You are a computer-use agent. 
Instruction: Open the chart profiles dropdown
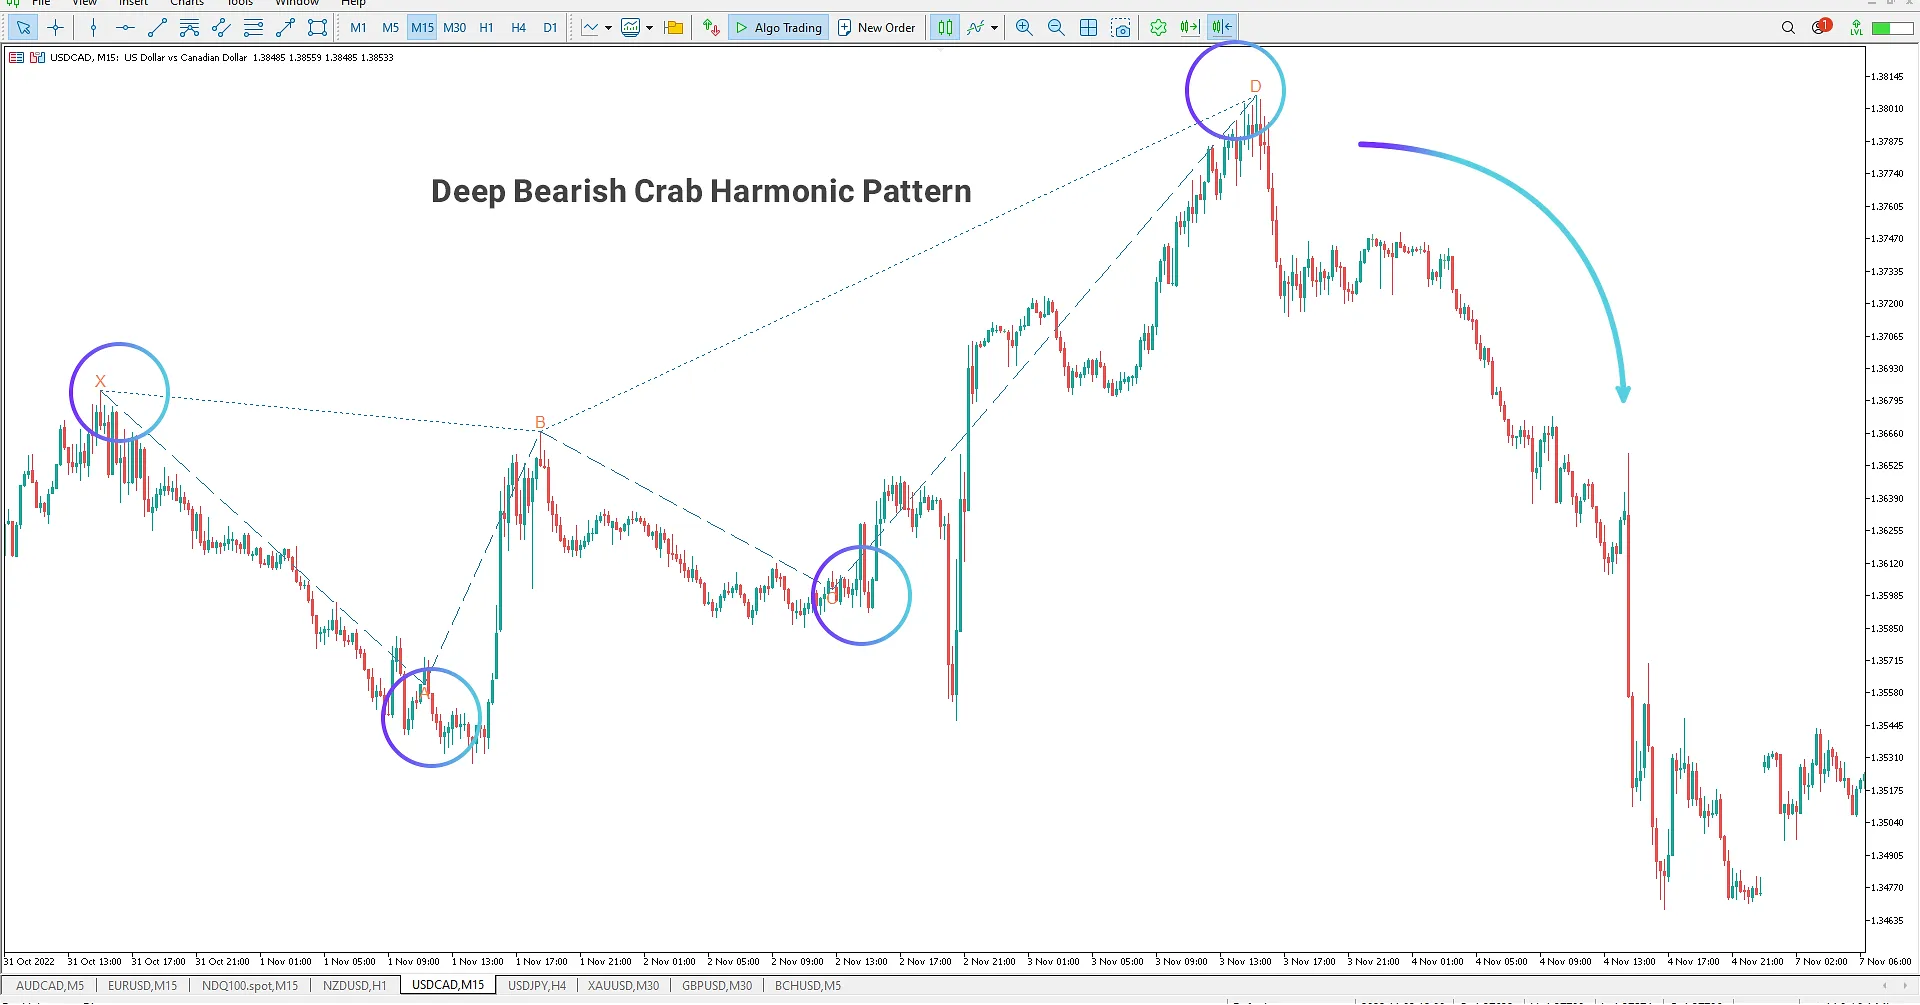649,27
